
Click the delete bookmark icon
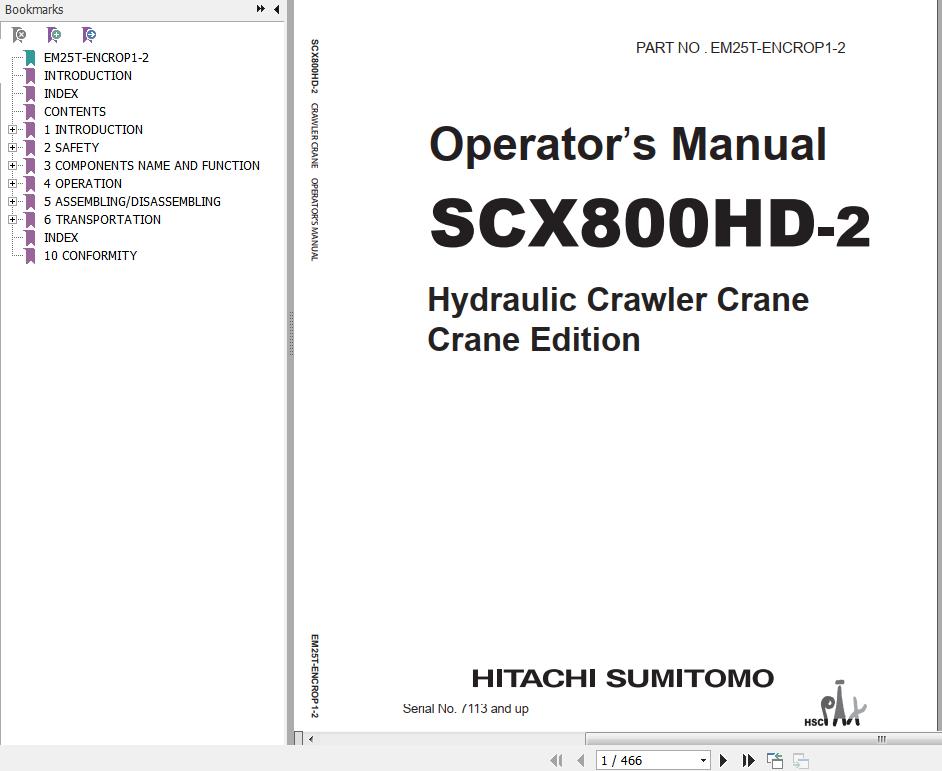(19, 35)
